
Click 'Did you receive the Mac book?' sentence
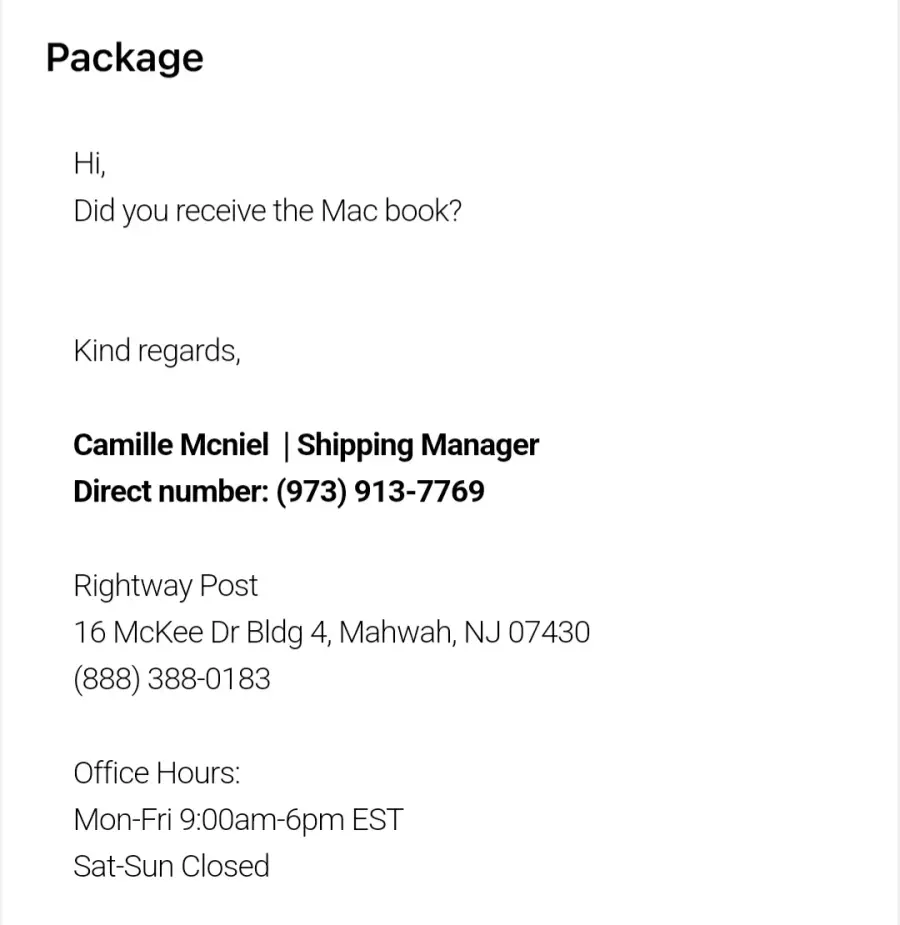(x=267, y=211)
